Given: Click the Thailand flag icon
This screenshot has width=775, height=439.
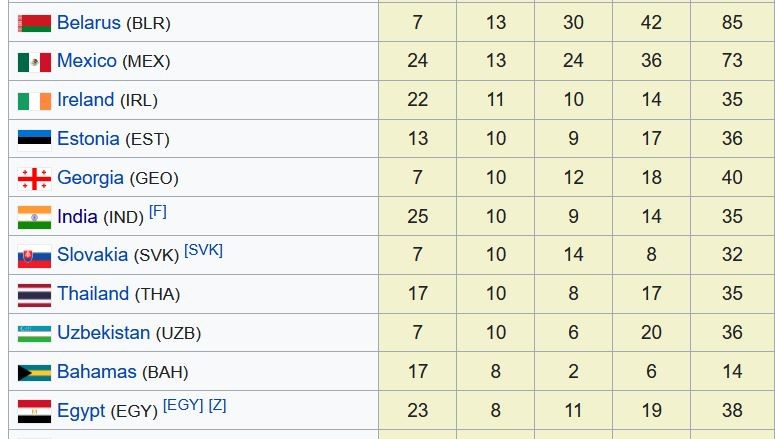Looking at the screenshot, I should tap(34, 294).
